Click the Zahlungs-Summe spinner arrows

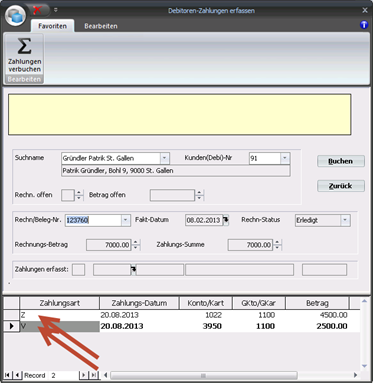(x=277, y=245)
